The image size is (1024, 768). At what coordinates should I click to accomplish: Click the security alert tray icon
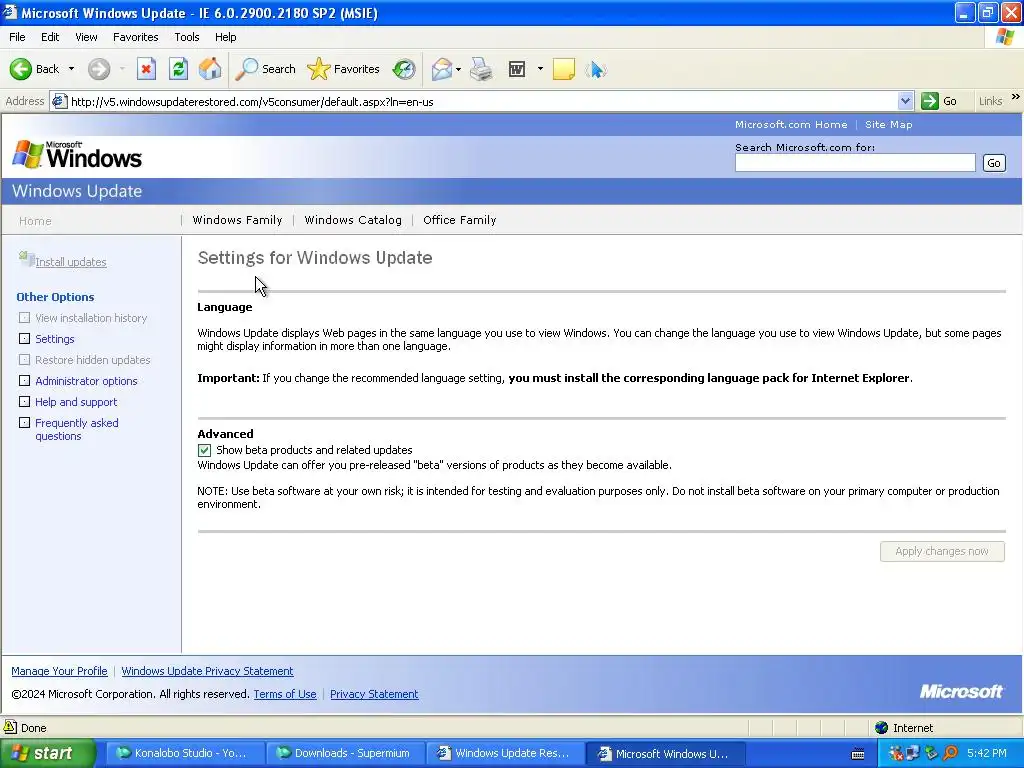point(896,754)
